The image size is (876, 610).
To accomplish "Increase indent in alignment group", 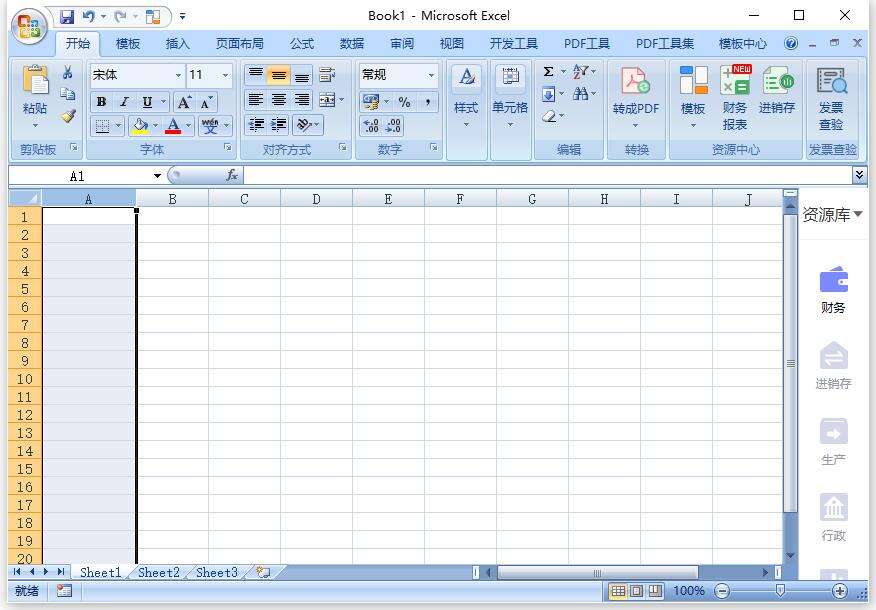I will 278,124.
